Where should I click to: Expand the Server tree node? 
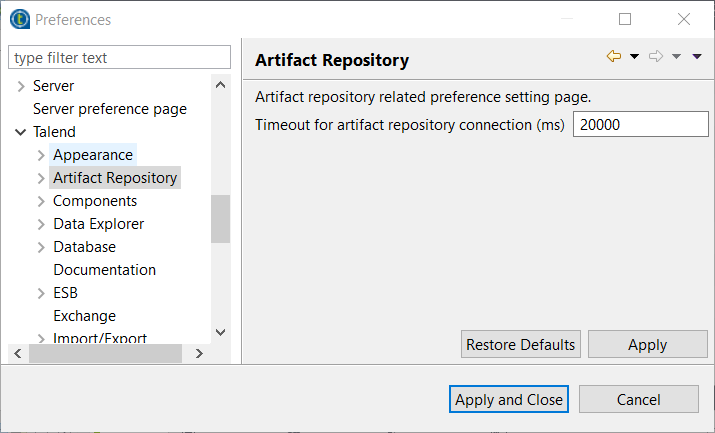coord(21,86)
